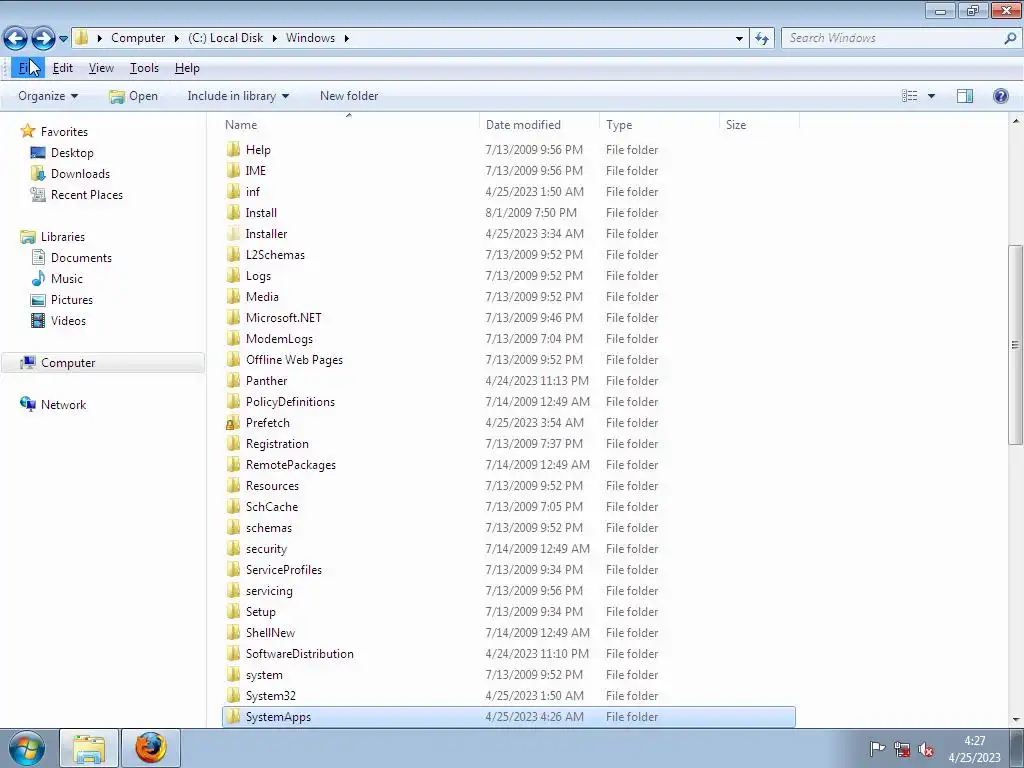Select the SystemApps folder row

(509, 717)
